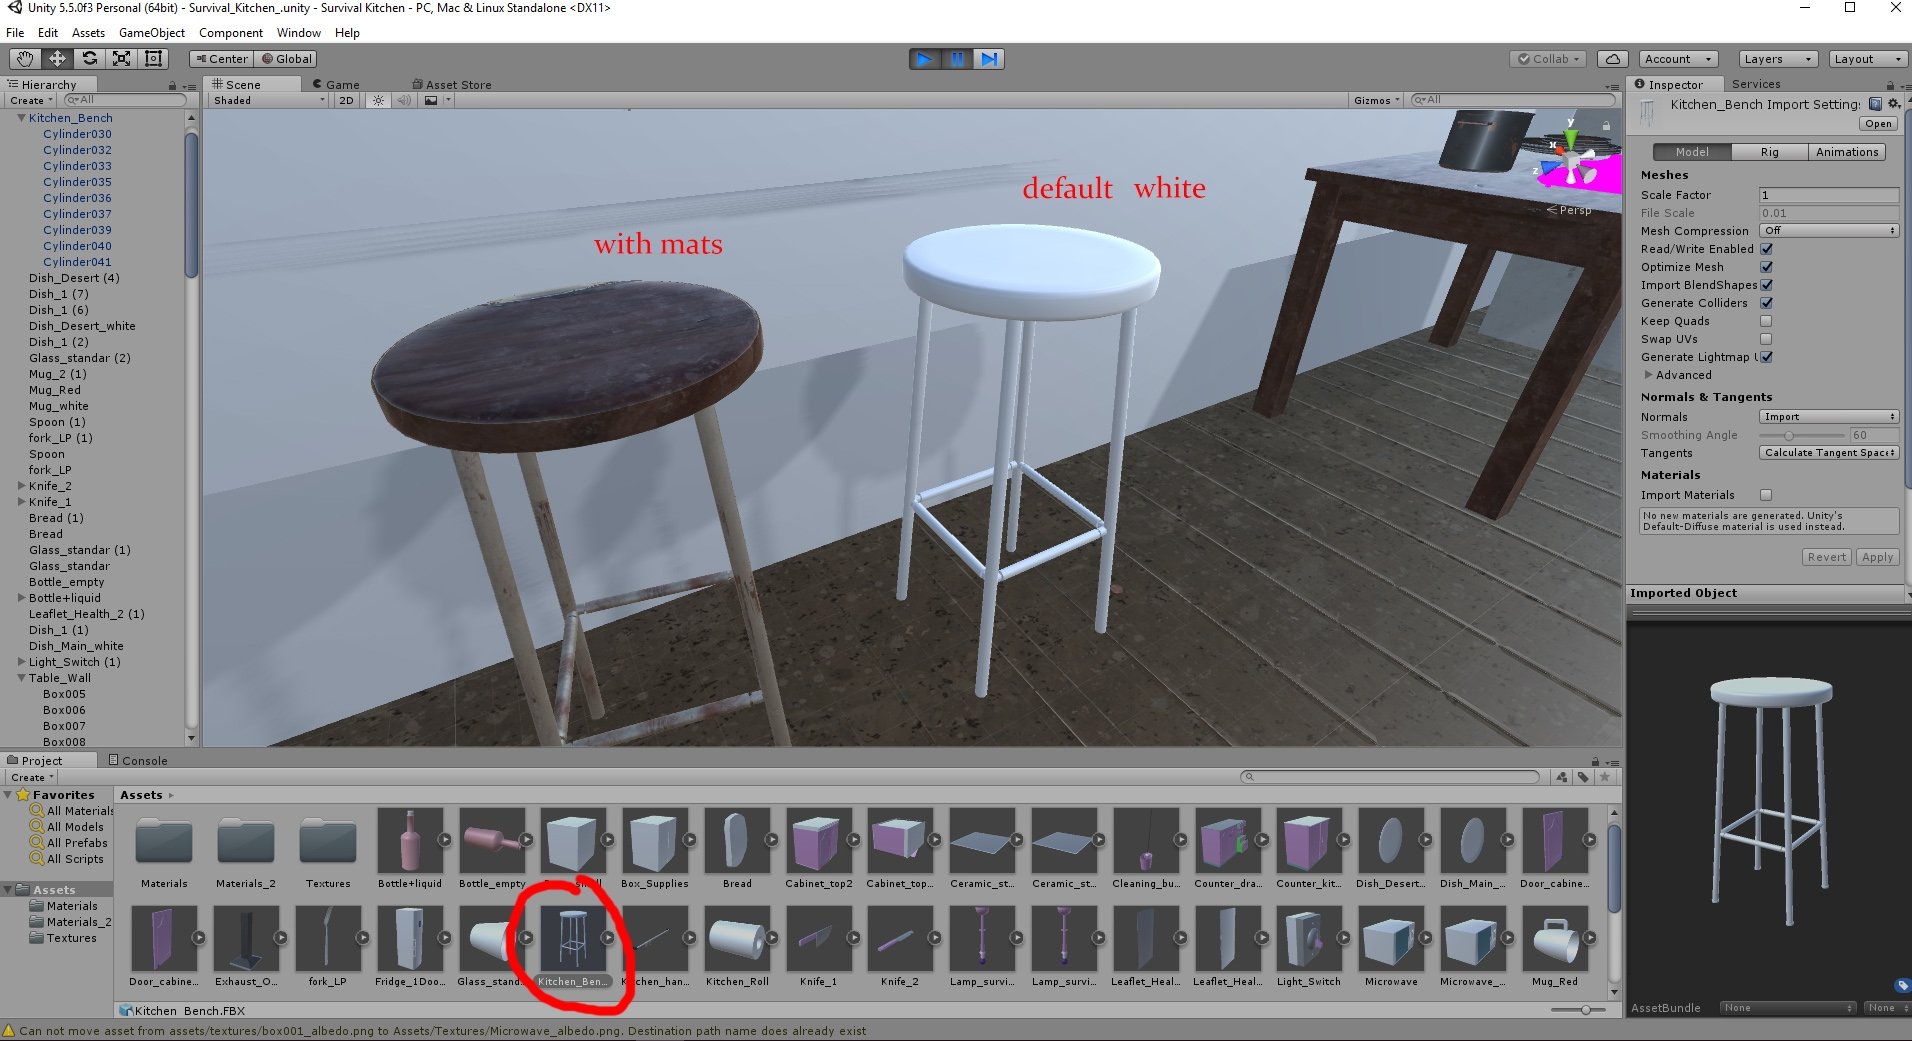
Task: Click Open to edit Kitchen_Bench asset
Action: tap(1877, 123)
